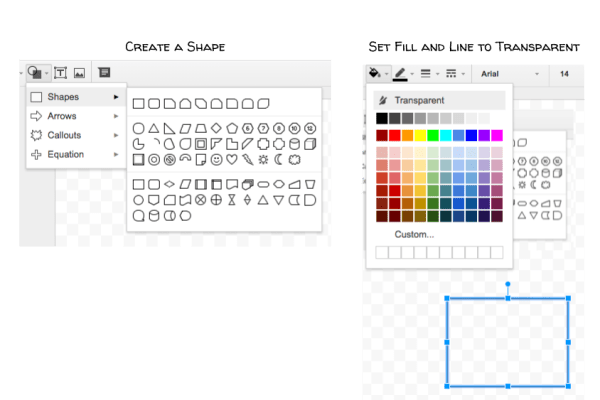
Task: Open the Line weight dropdown
Action: click(x=427, y=73)
